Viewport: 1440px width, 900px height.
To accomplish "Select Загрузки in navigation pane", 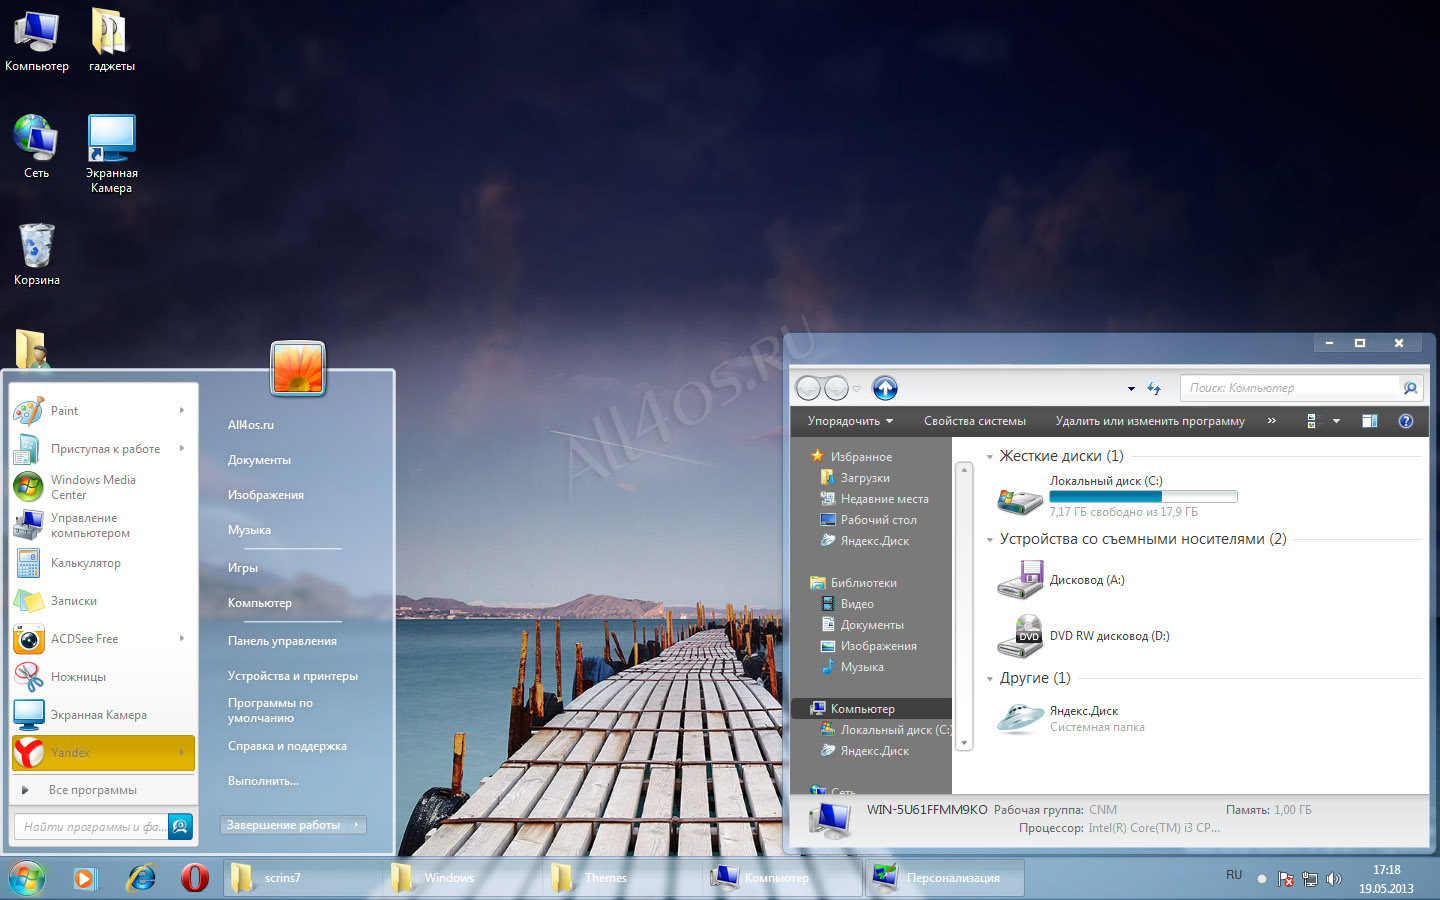I will [x=865, y=478].
